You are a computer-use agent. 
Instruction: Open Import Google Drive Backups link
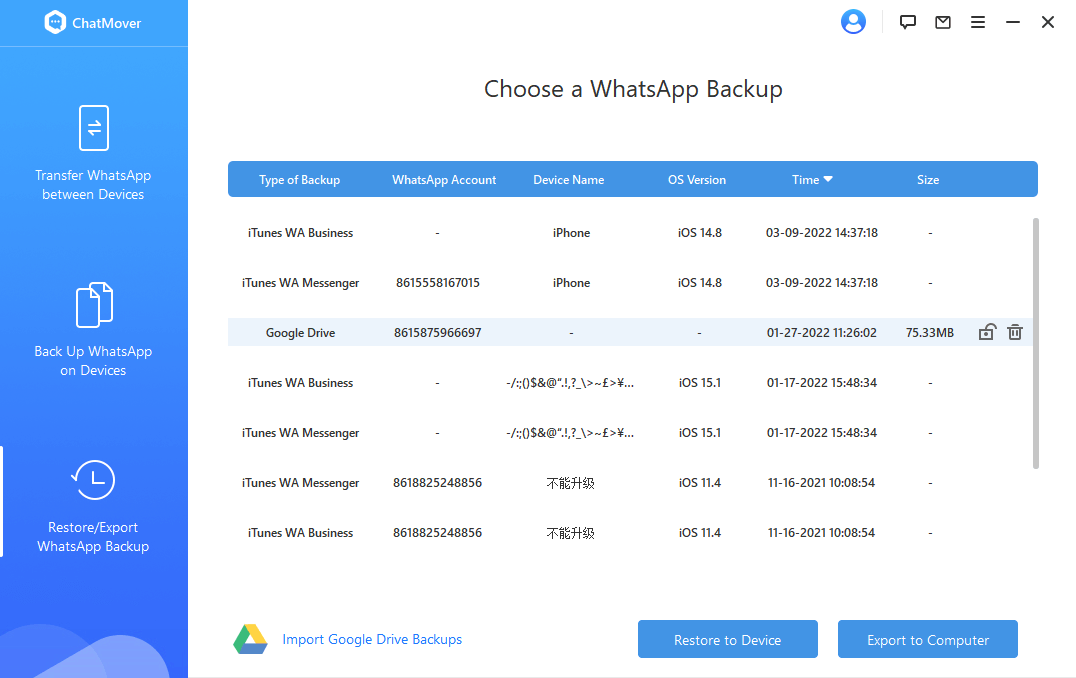(372, 640)
